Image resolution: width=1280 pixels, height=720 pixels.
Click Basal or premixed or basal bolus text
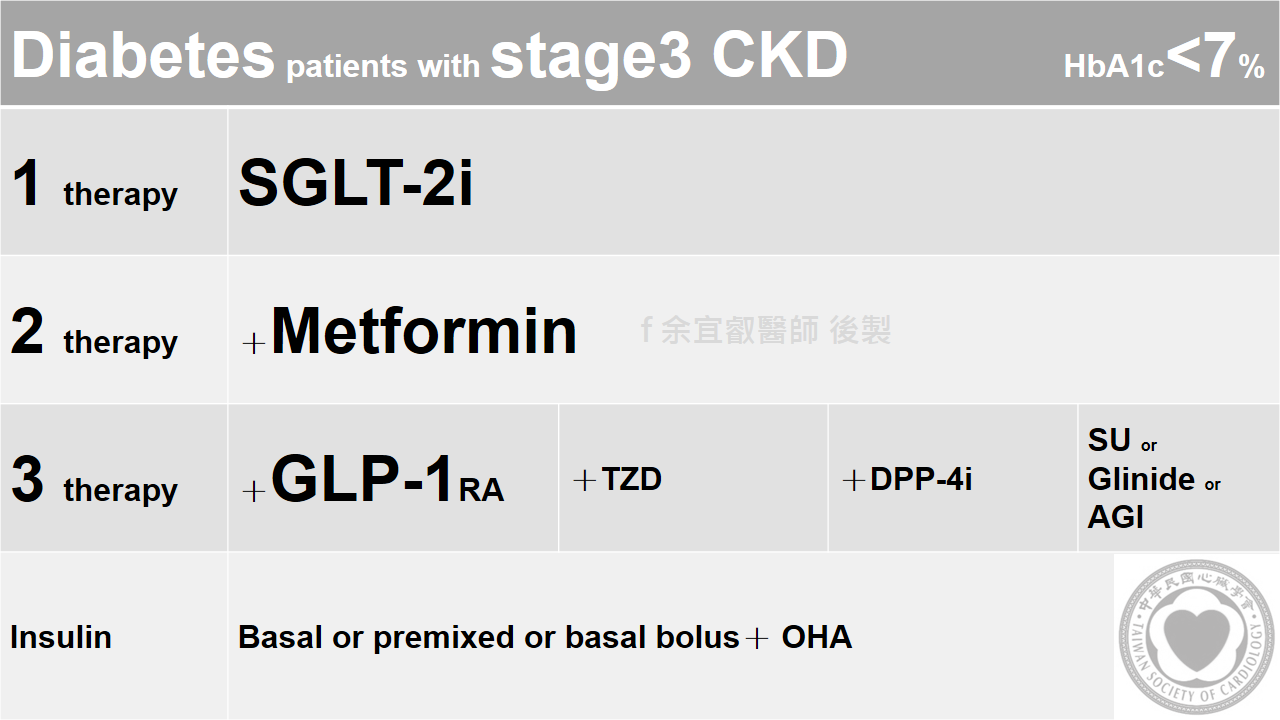(x=488, y=637)
